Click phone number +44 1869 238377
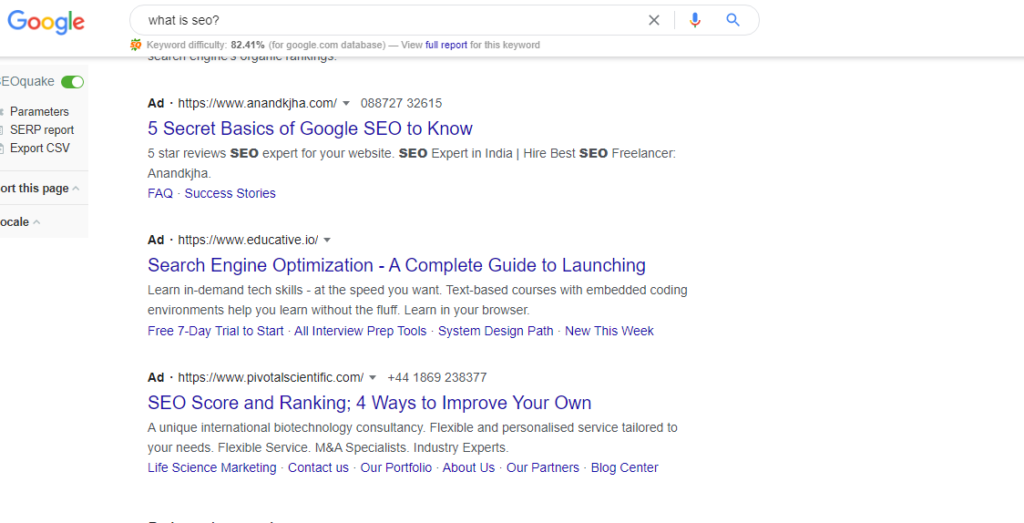 (437, 377)
